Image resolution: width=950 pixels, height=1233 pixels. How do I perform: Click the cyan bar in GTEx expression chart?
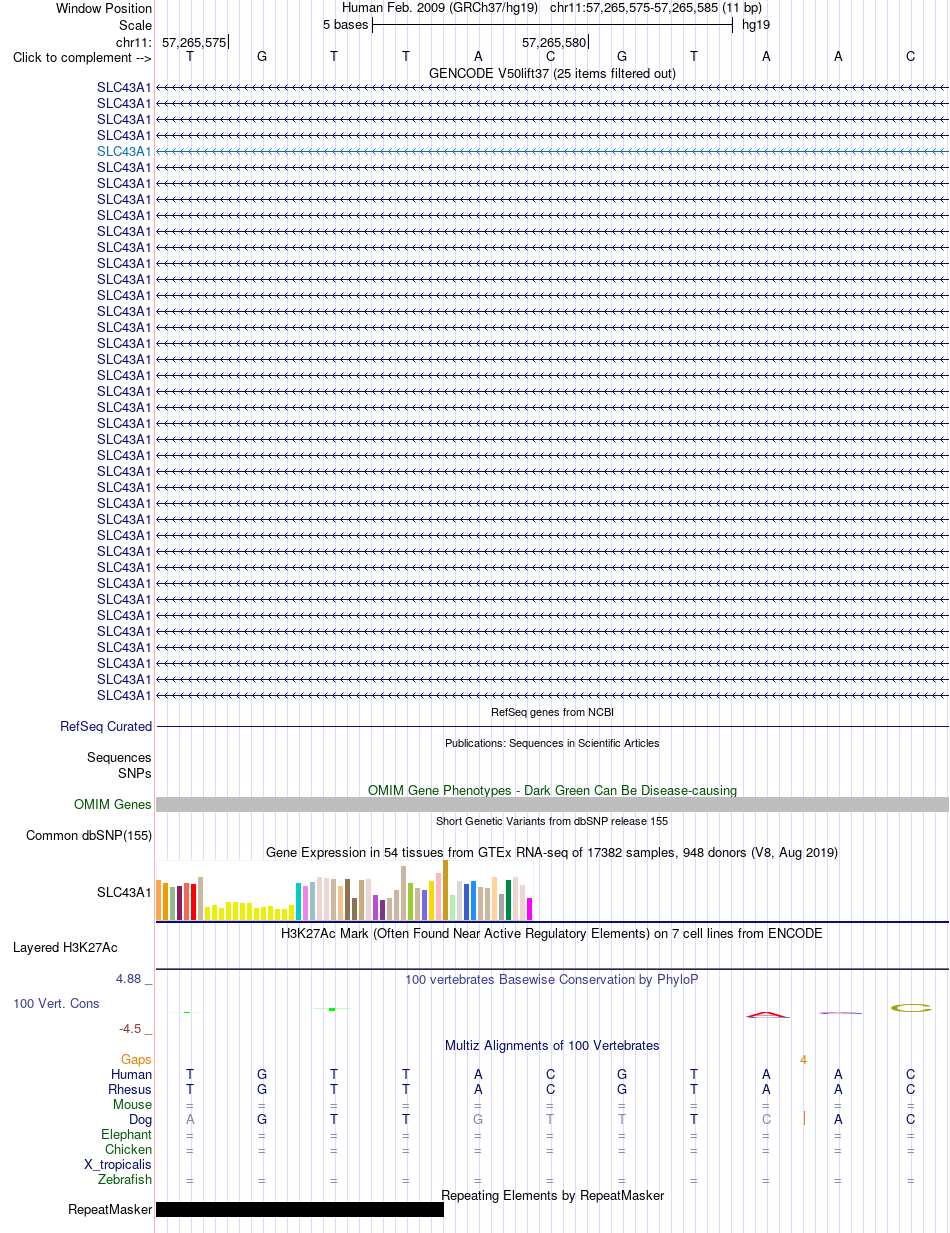coord(299,902)
